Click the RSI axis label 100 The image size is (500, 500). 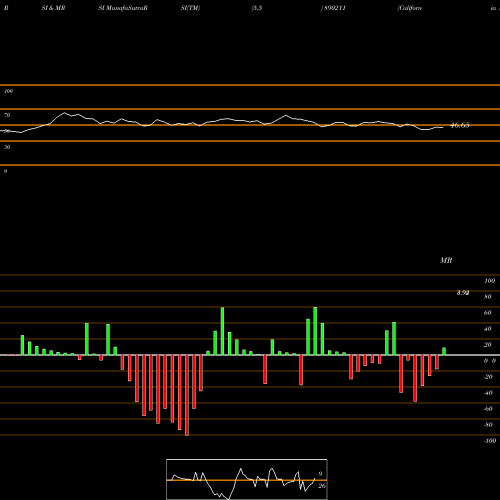[x=8, y=91]
